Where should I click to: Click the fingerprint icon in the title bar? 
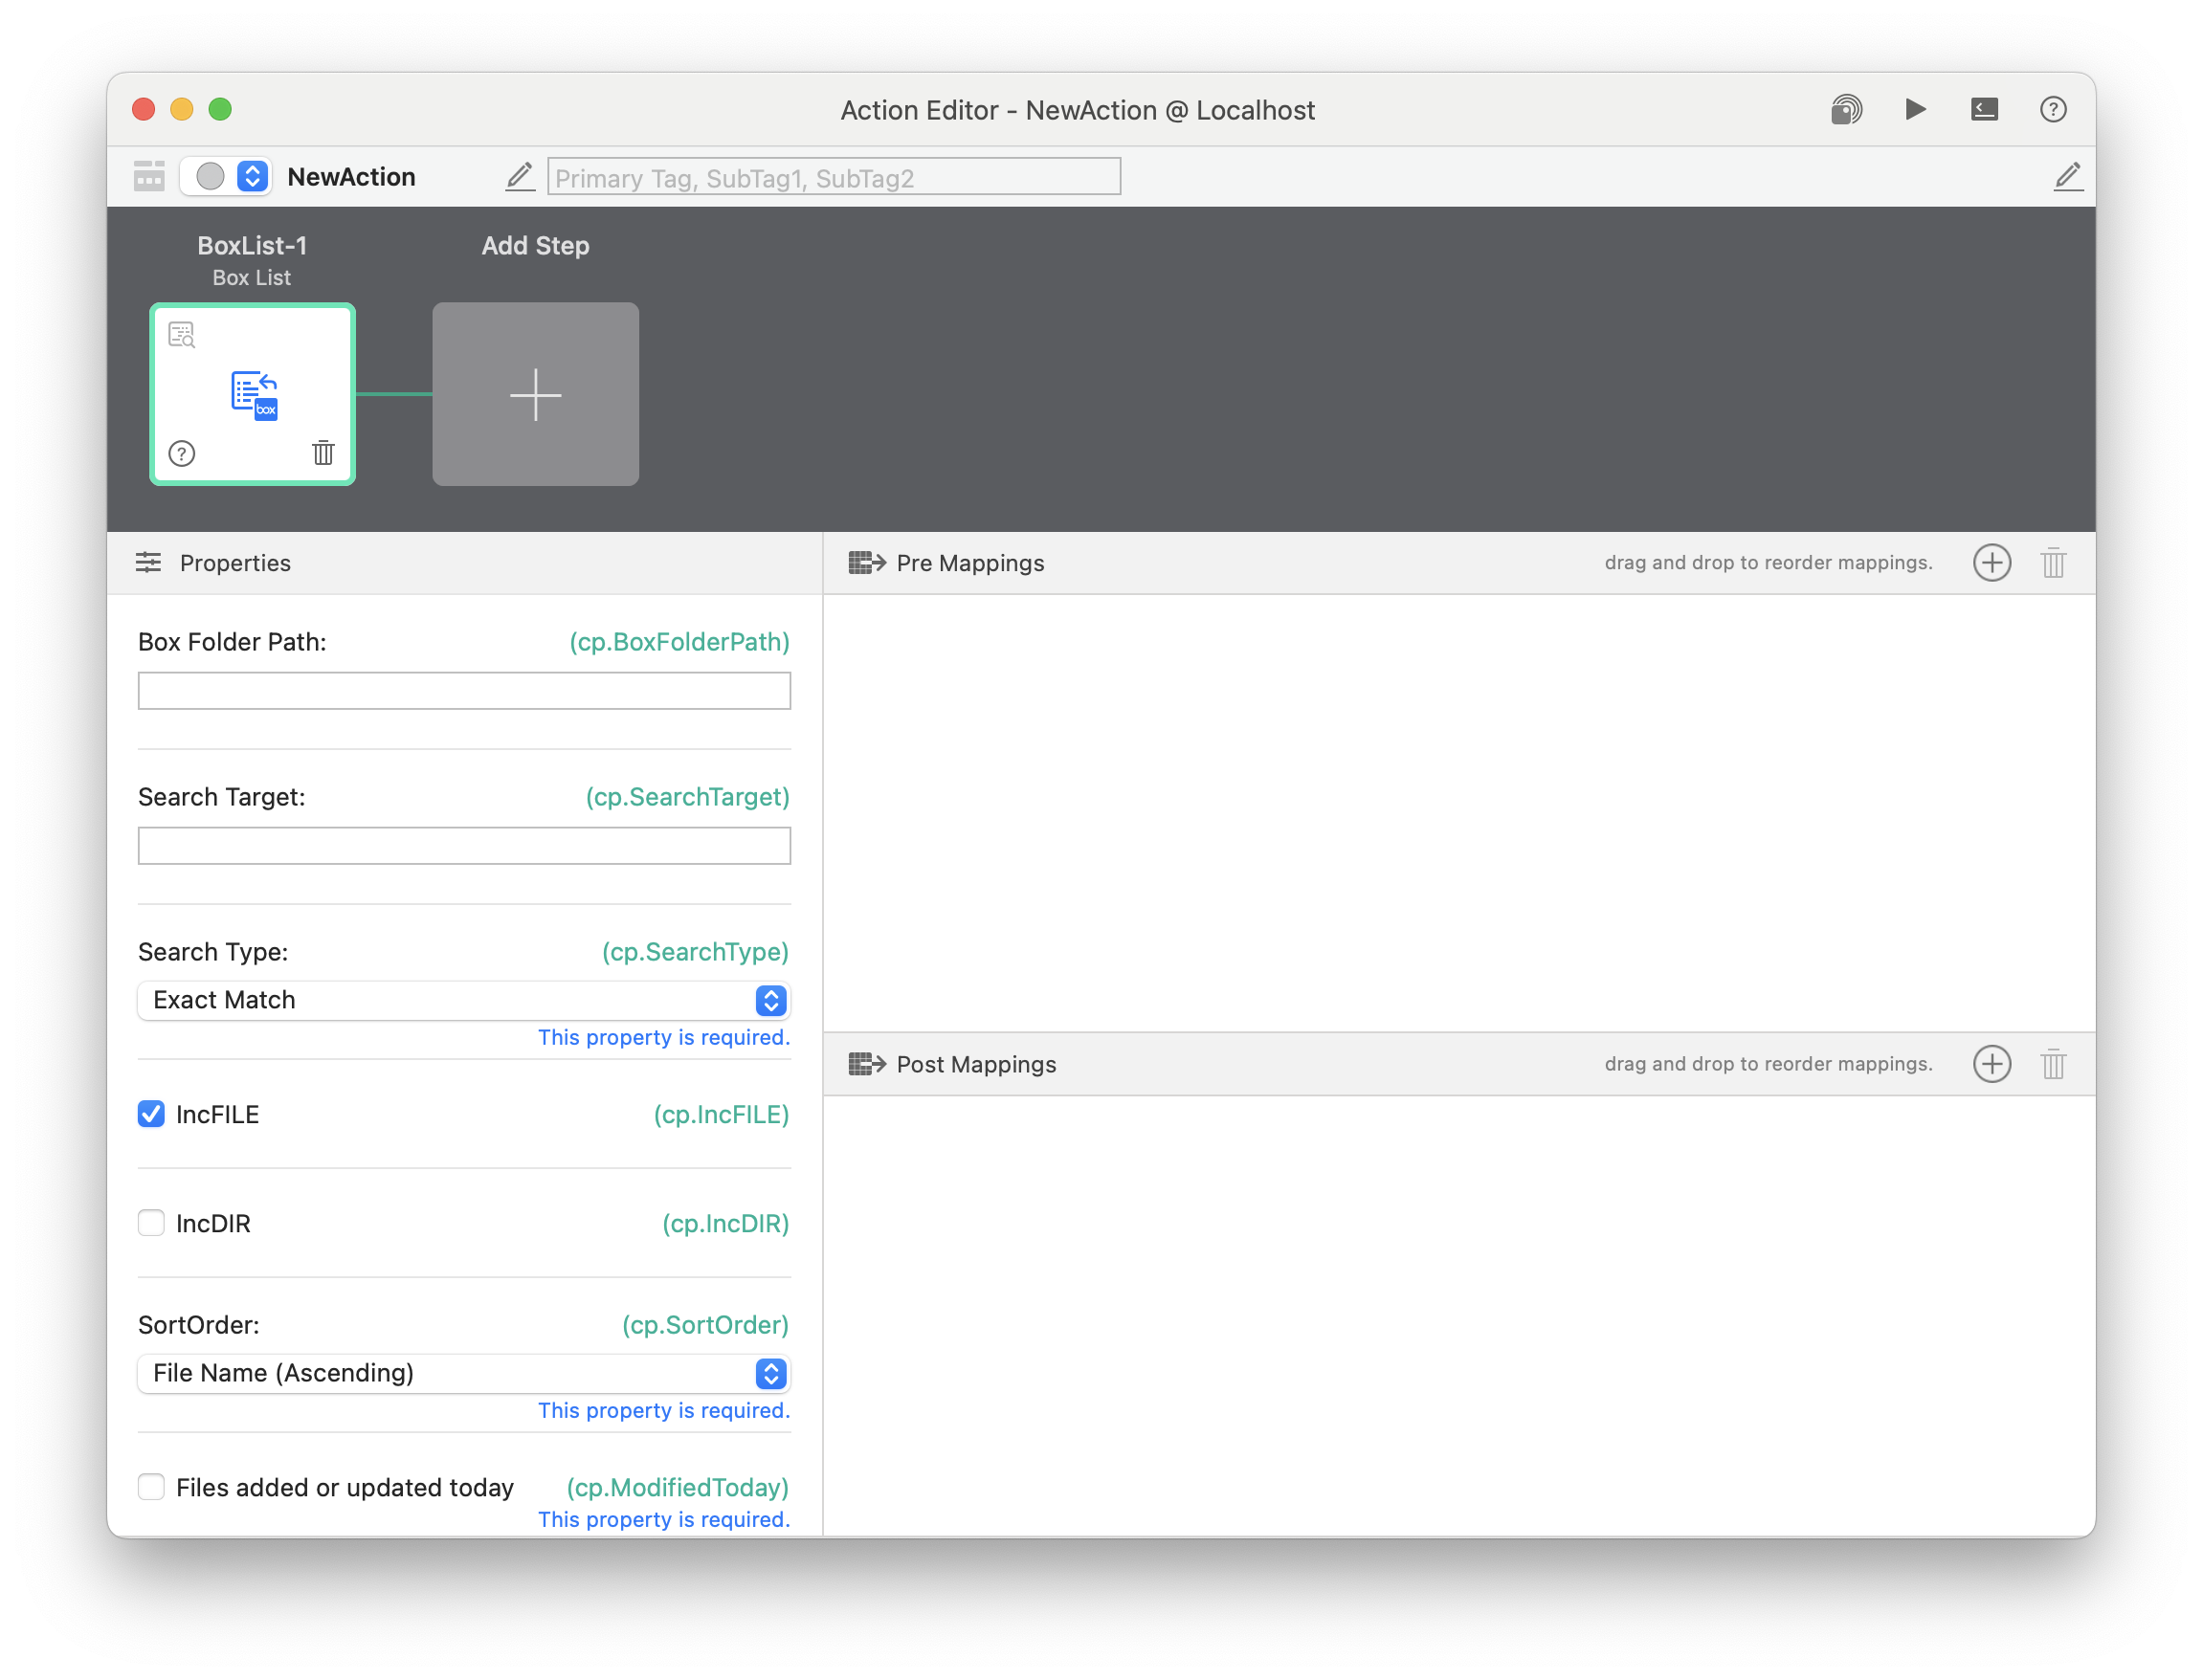(x=1846, y=109)
